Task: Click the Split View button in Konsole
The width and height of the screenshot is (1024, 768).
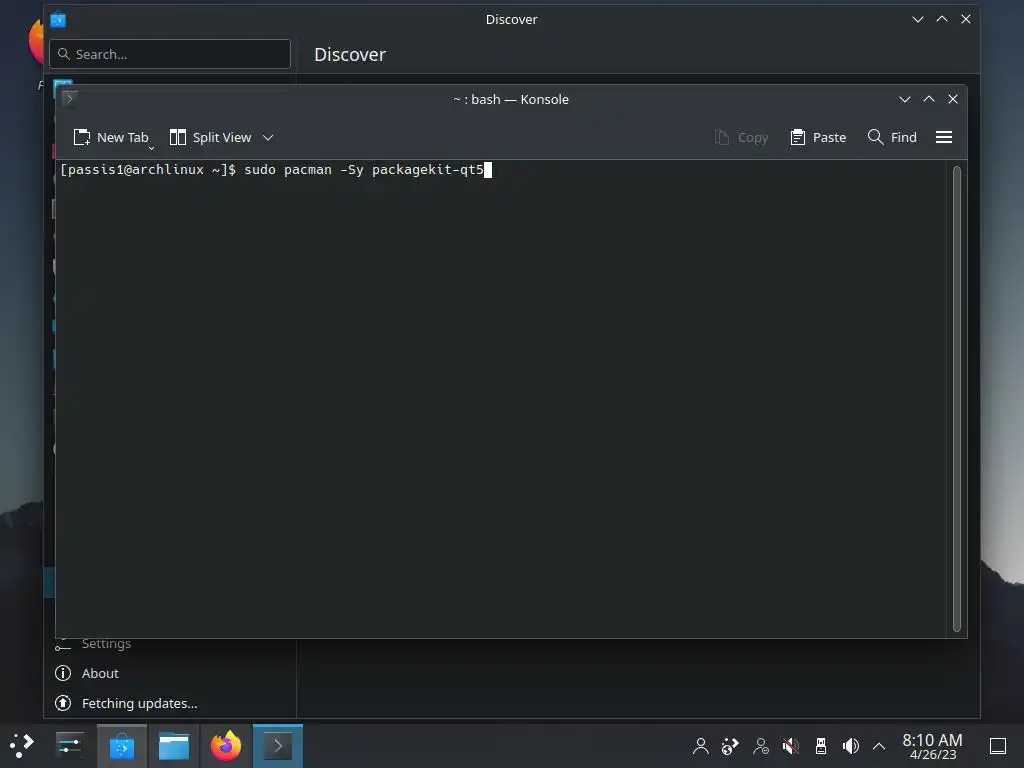Action: (210, 137)
